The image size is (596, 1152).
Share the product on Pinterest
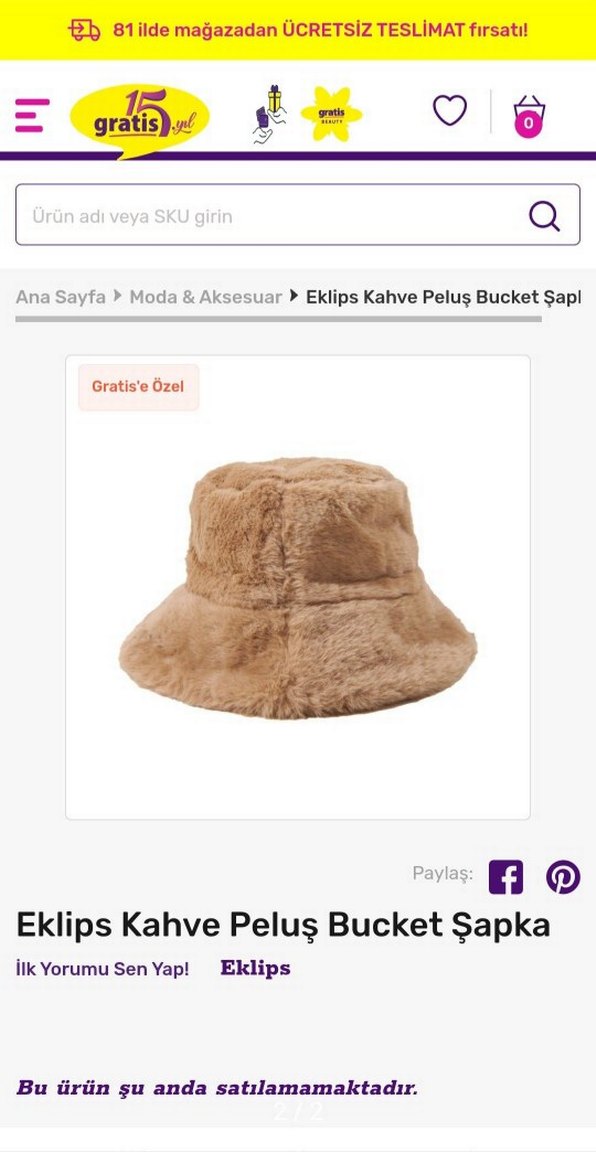(x=563, y=876)
